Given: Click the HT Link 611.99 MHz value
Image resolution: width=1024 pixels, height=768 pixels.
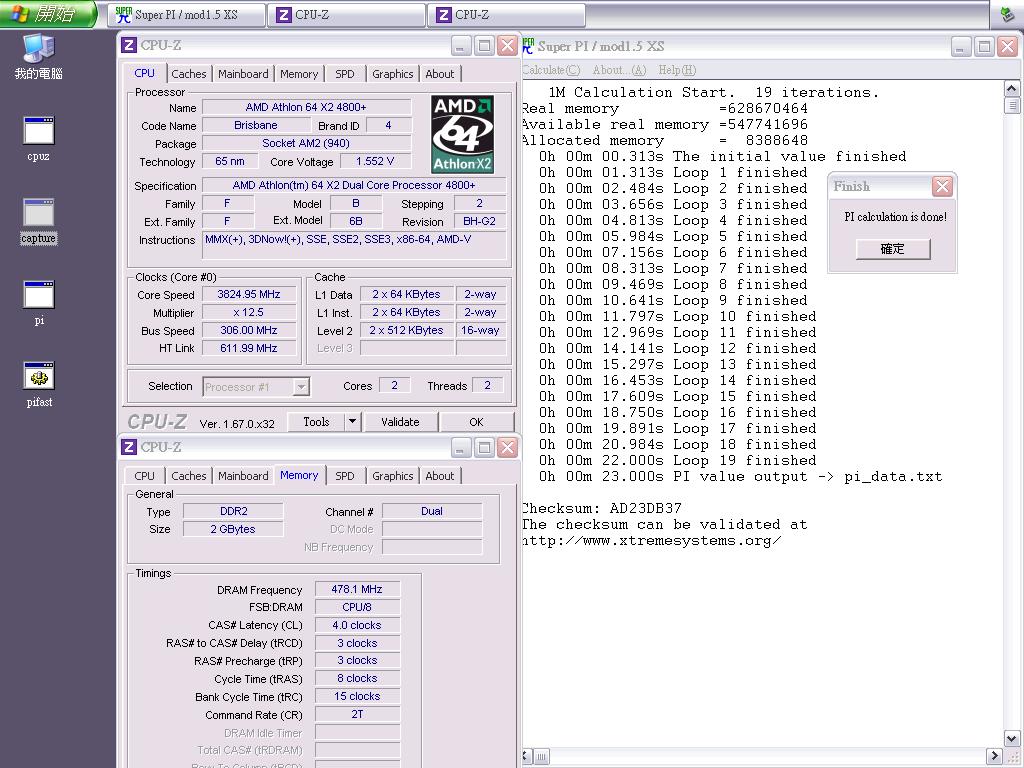Looking at the screenshot, I should coord(249,349).
